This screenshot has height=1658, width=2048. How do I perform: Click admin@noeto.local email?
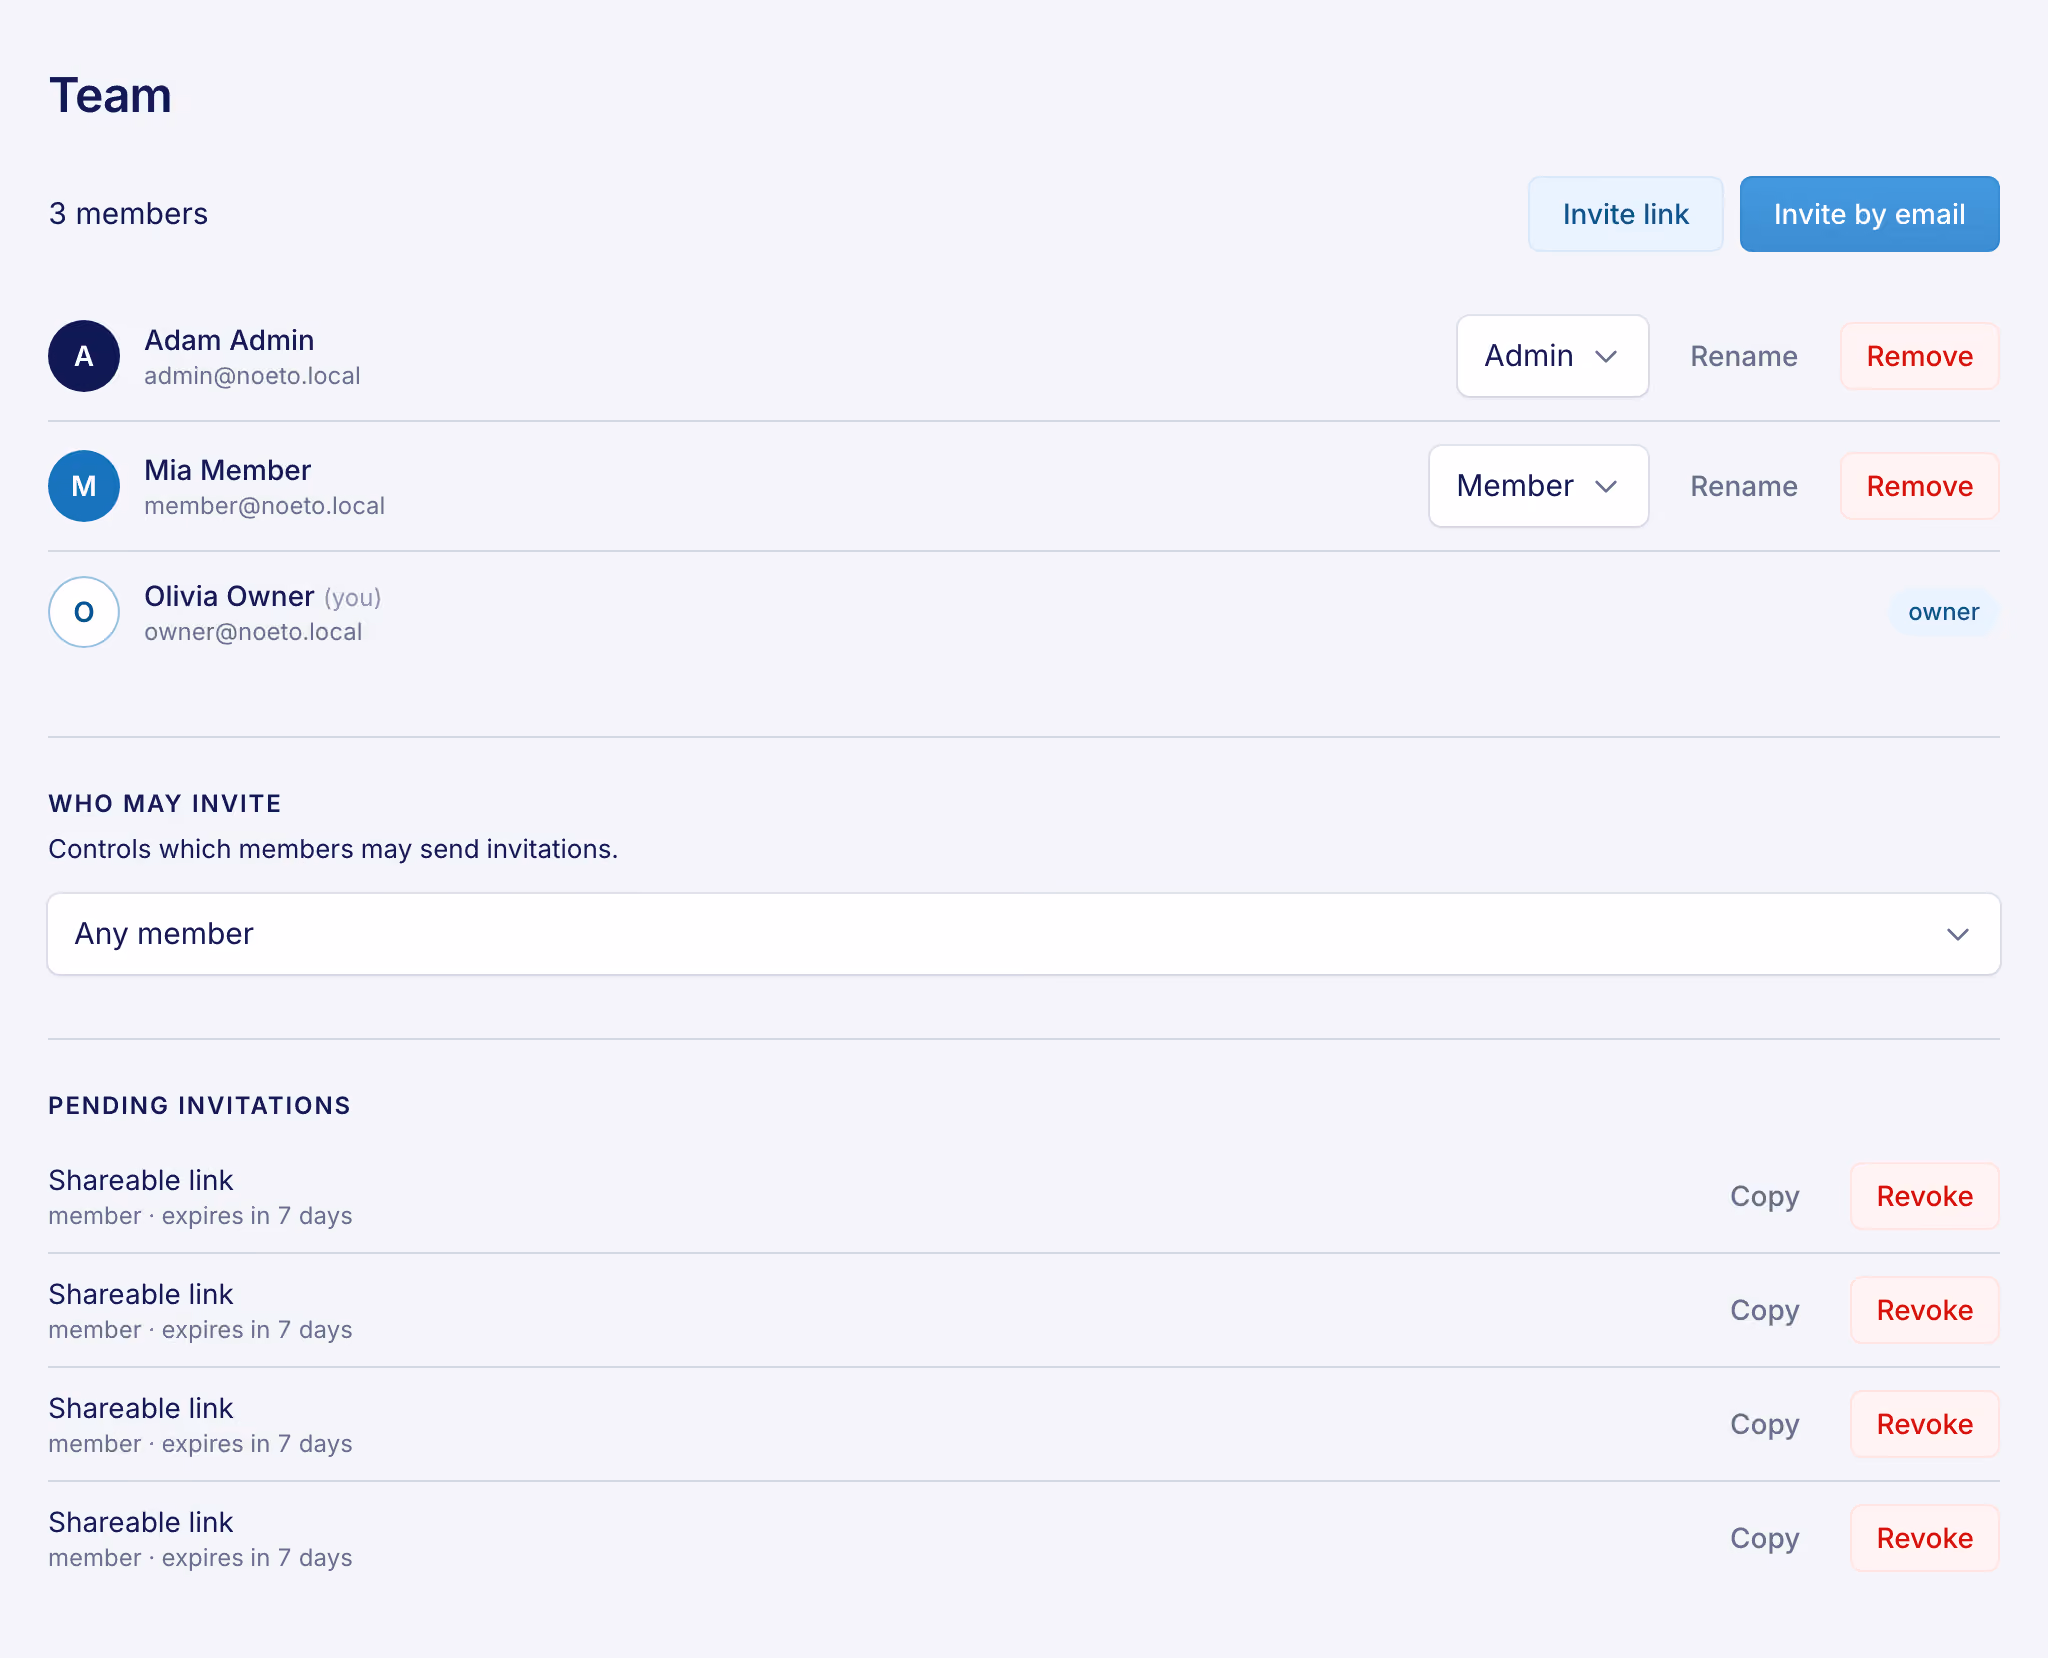(252, 376)
